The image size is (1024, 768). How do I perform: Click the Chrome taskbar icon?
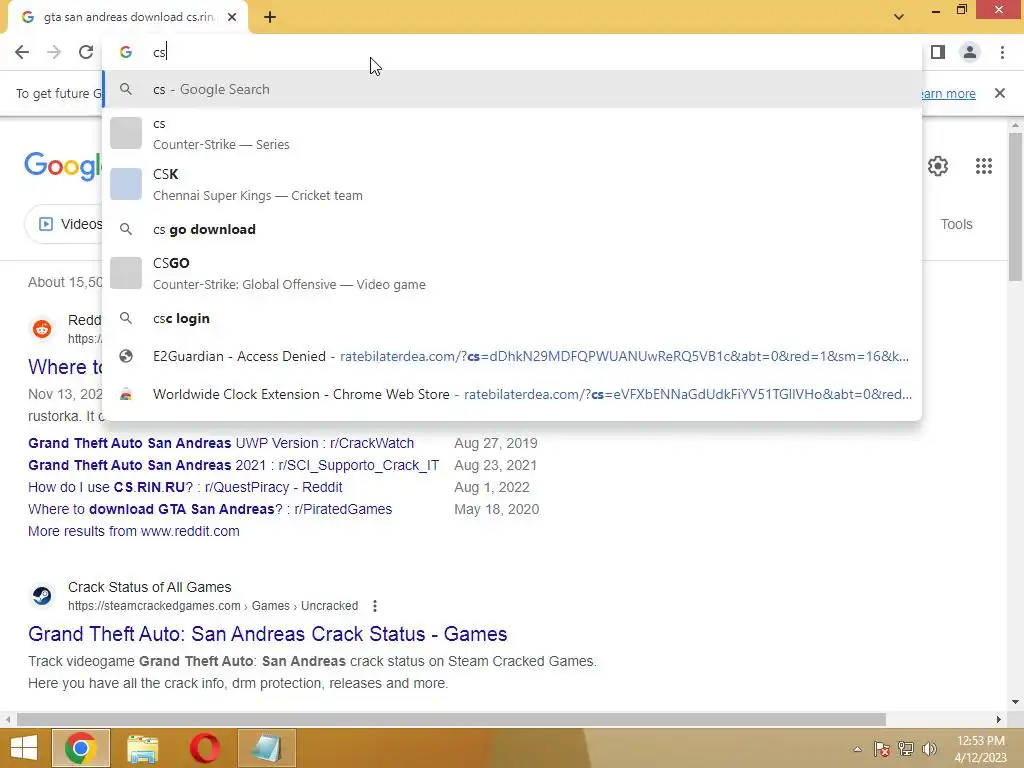[81, 748]
